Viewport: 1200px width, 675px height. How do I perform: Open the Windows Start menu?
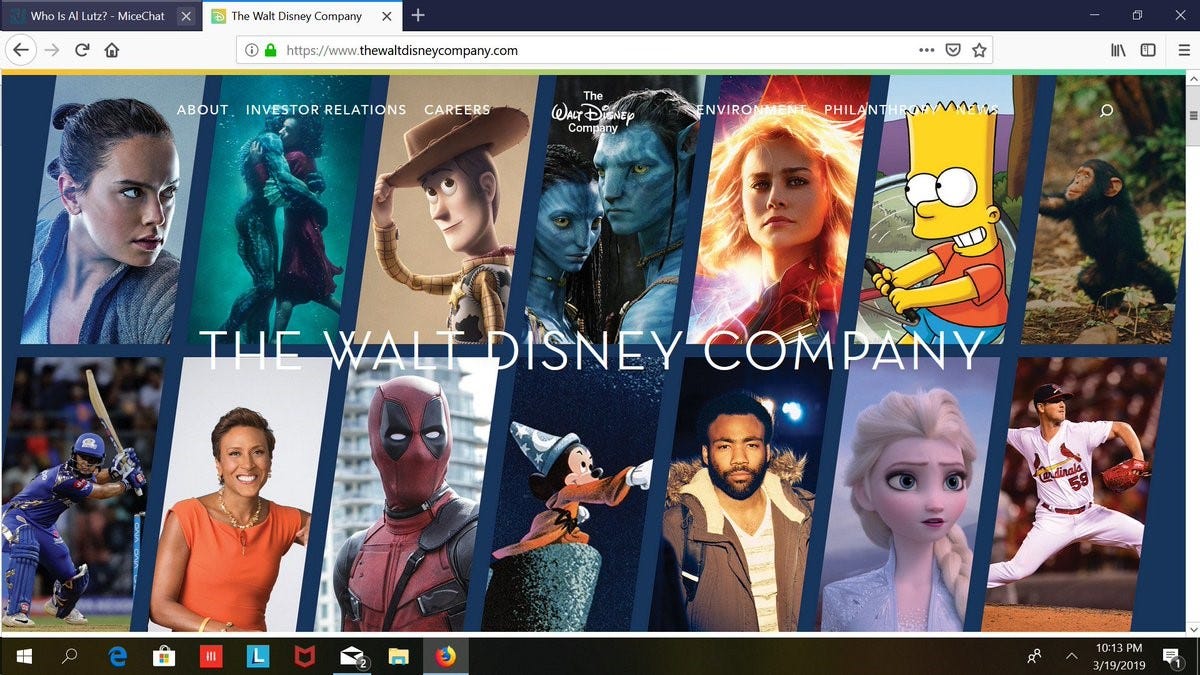24,656
